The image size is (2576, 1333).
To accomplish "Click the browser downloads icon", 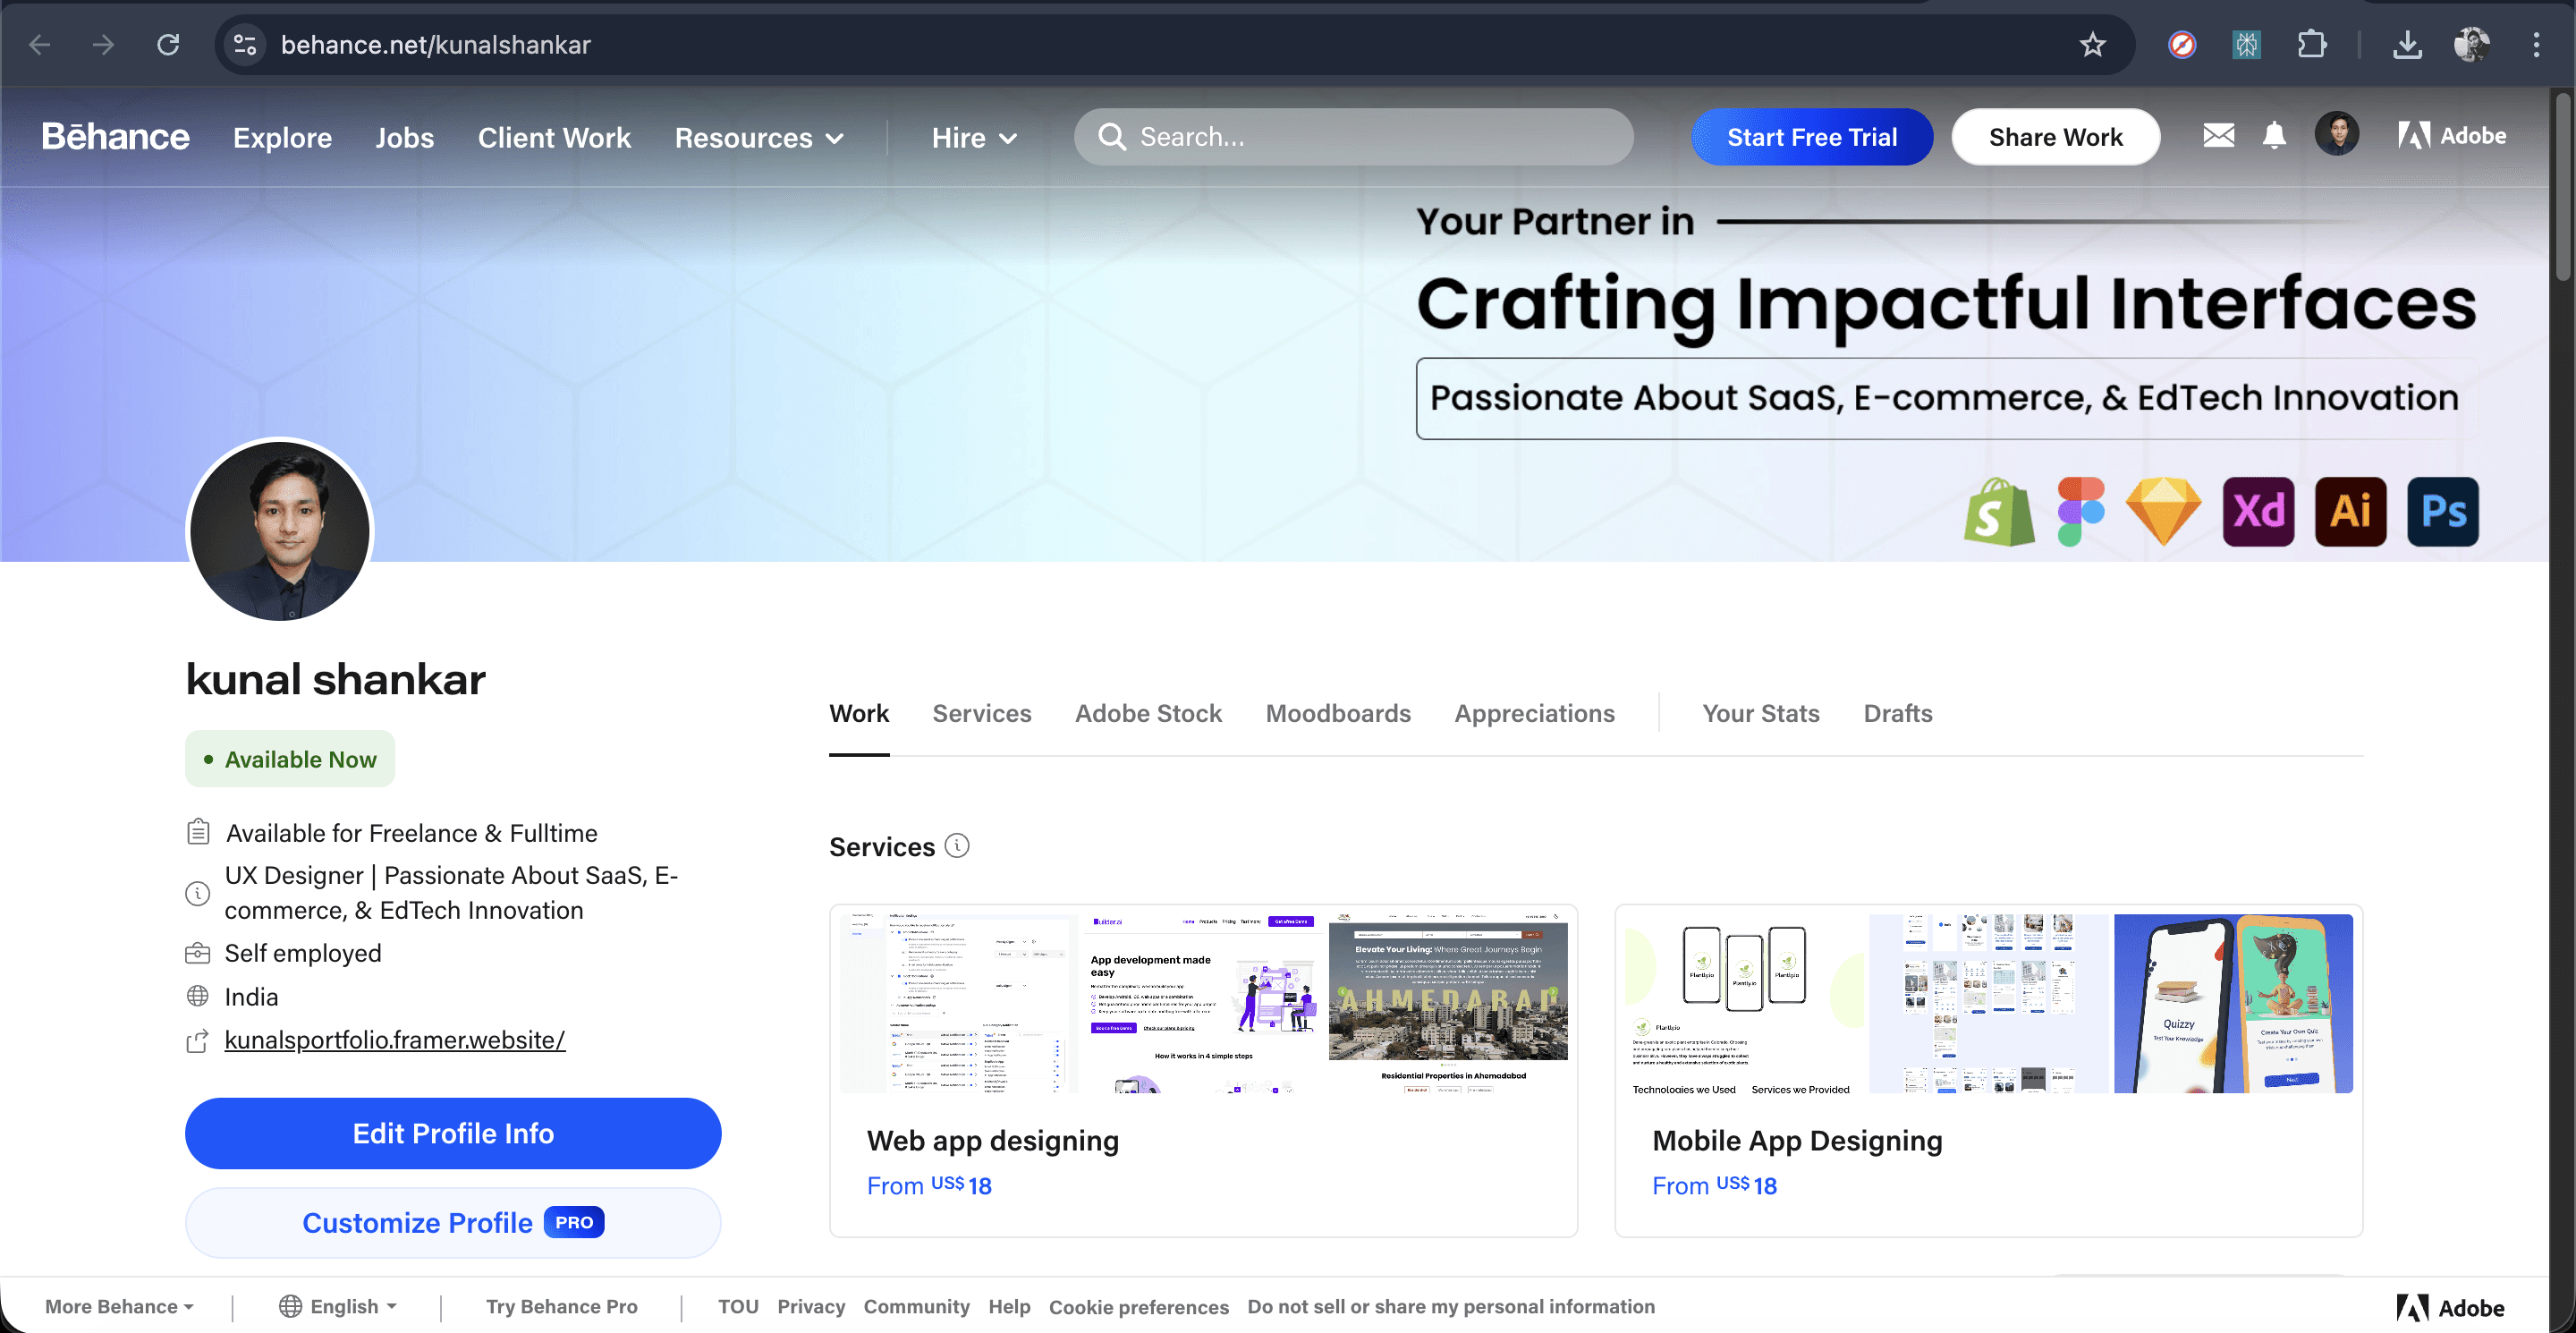I will (2406, 45).
